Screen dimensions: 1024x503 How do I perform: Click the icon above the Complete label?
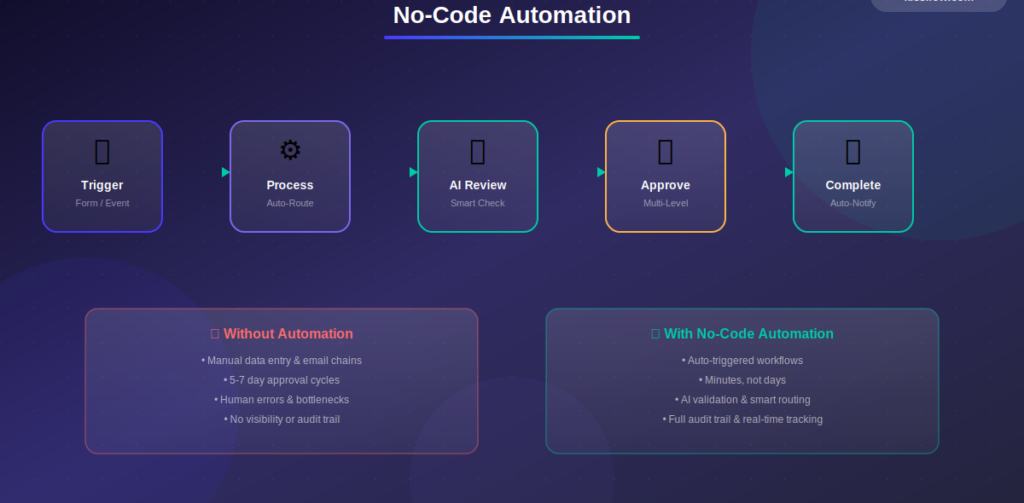tap(853, 152)
